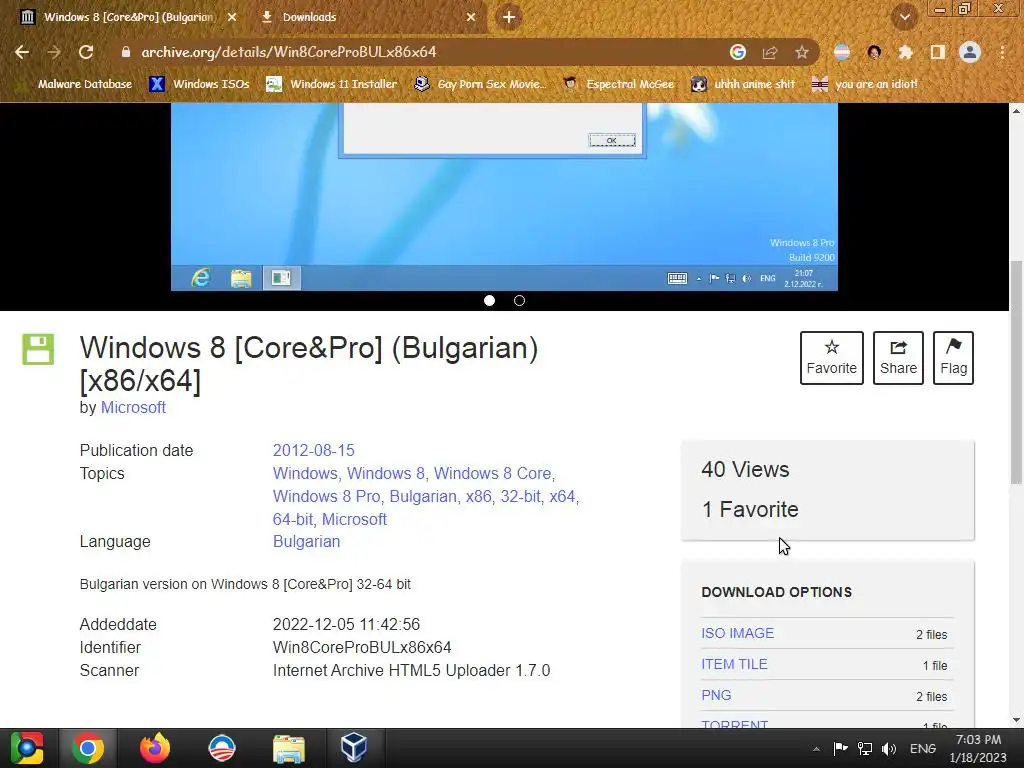Select first carousel dot indicator
The width and height of the screenshot is (1024, 768).
click(x=489, y=300)
